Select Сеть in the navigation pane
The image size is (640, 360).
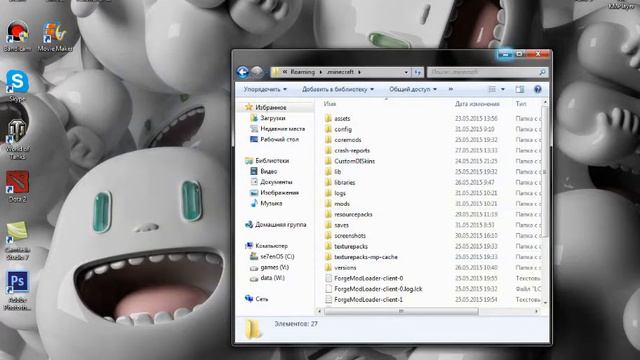coord(262,299)
